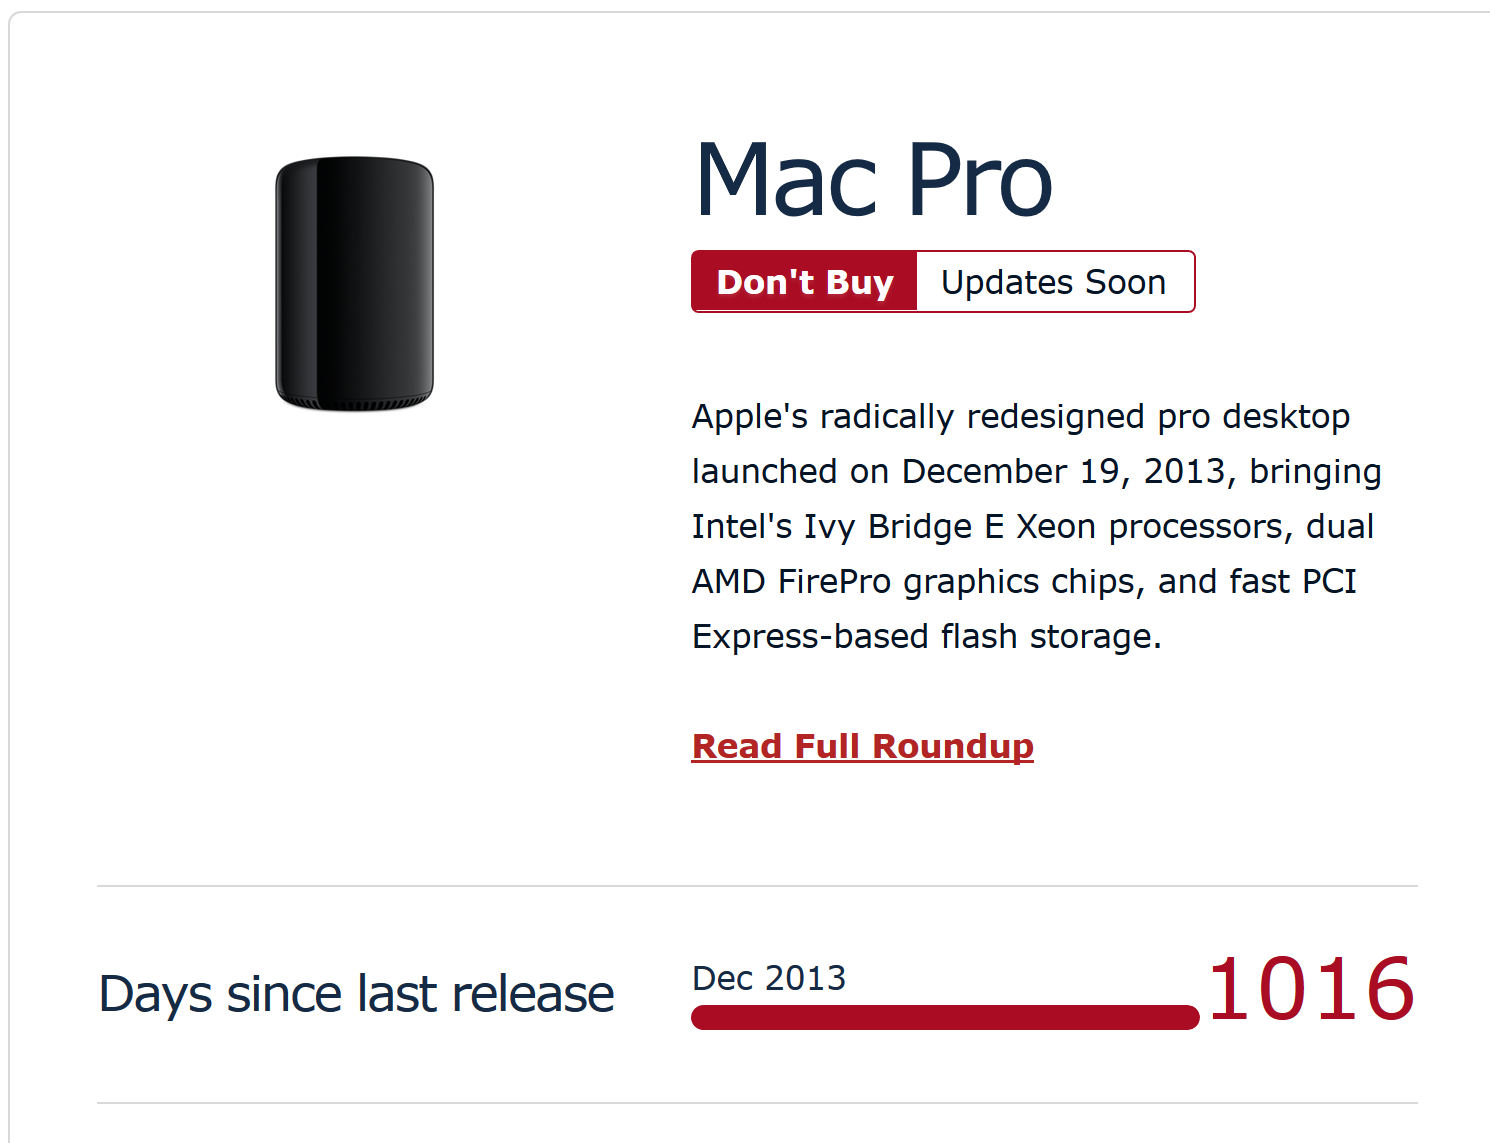Click the word launched in the description
The width and height of the screenshot is (1490, 1143).
pos(764,471)
